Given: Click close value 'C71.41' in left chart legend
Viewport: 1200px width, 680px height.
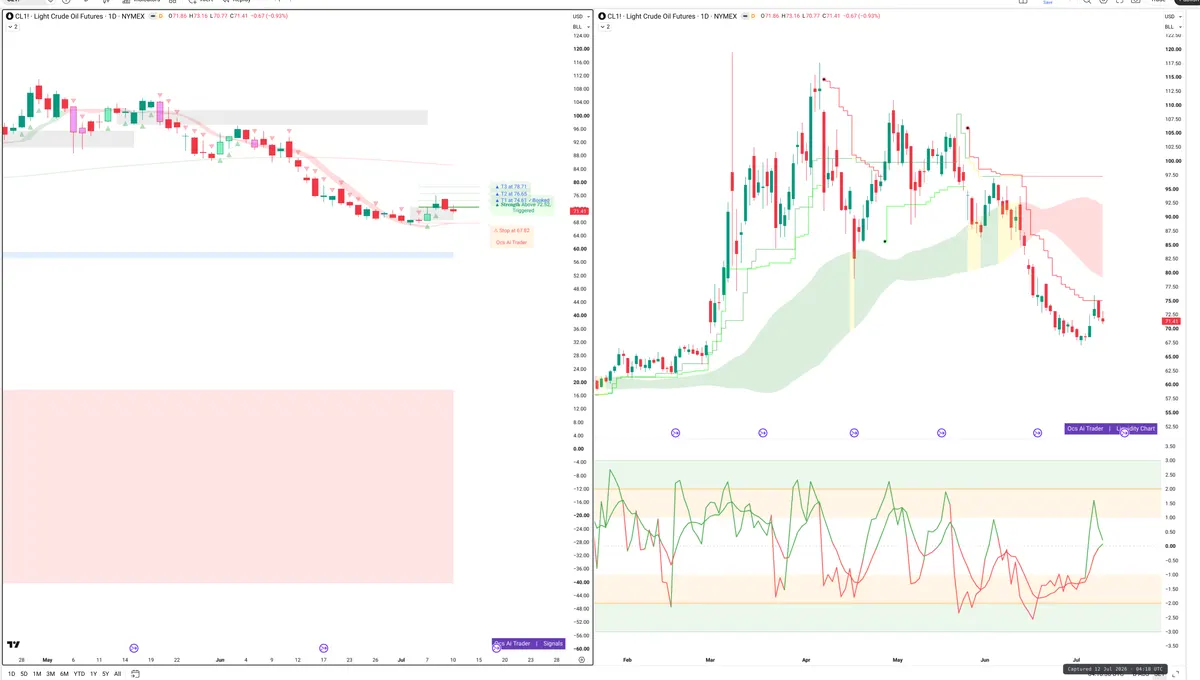Looking at the screenshot, I should pyautogui.click(x=240, y=17).
